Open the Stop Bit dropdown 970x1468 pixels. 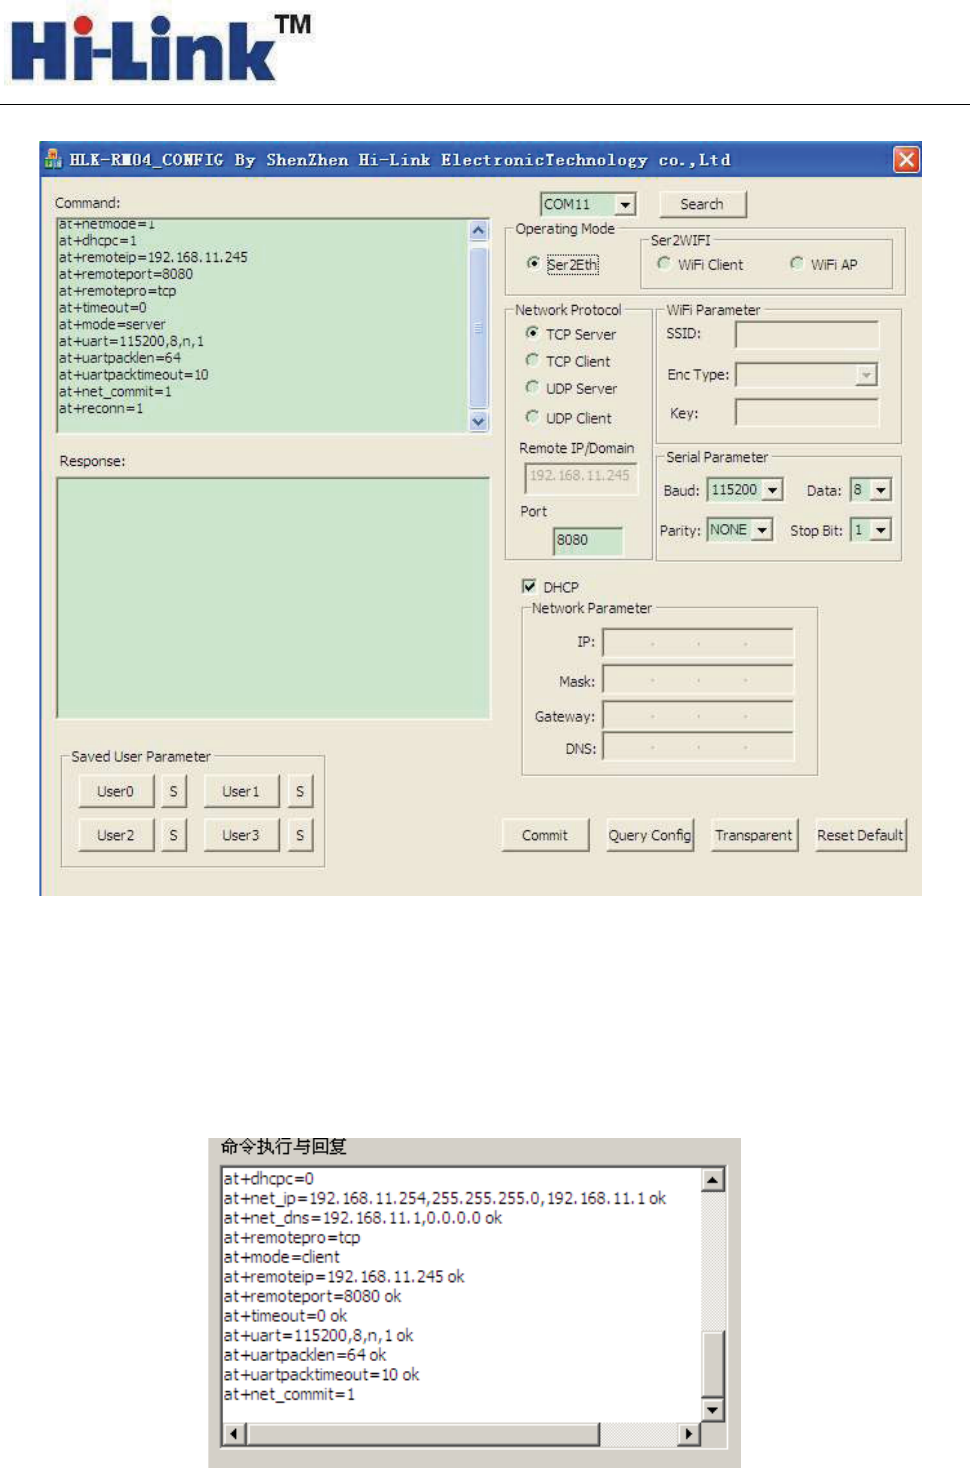[880, 530]
